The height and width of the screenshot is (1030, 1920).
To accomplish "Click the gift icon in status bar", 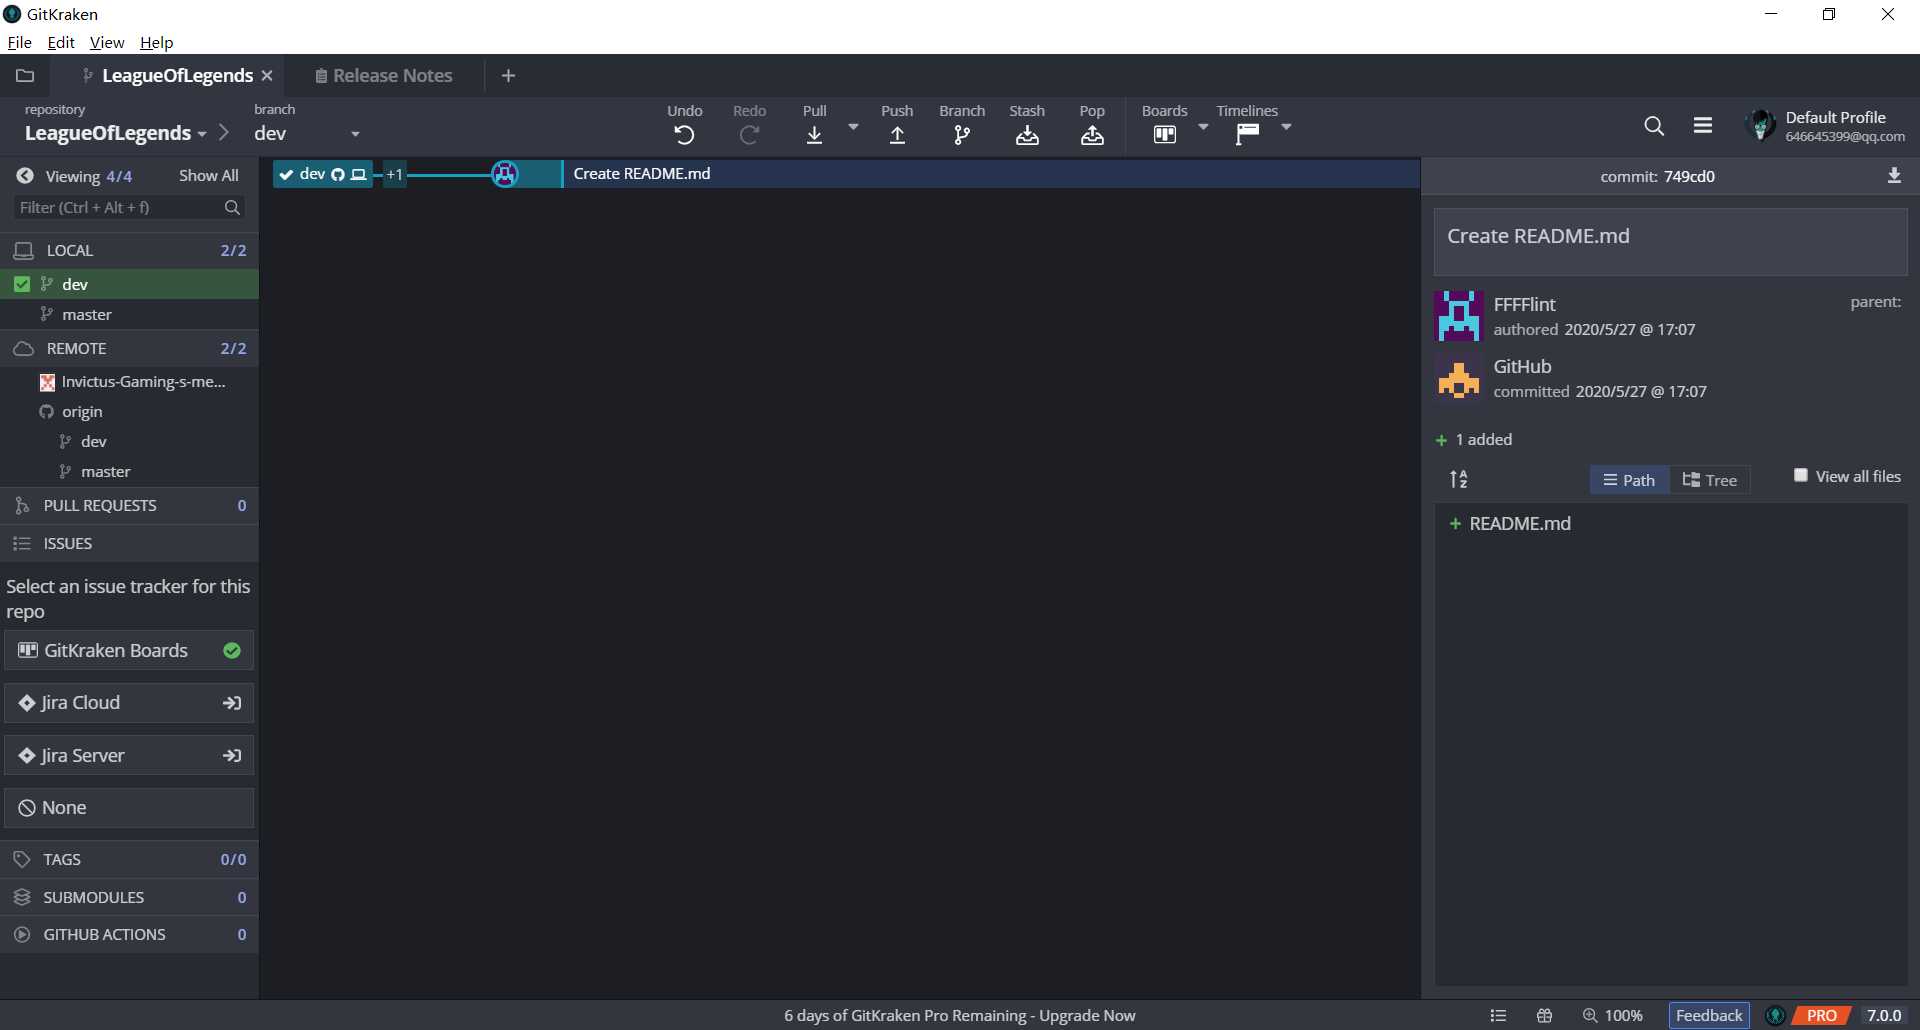I will [1545, 1016].
